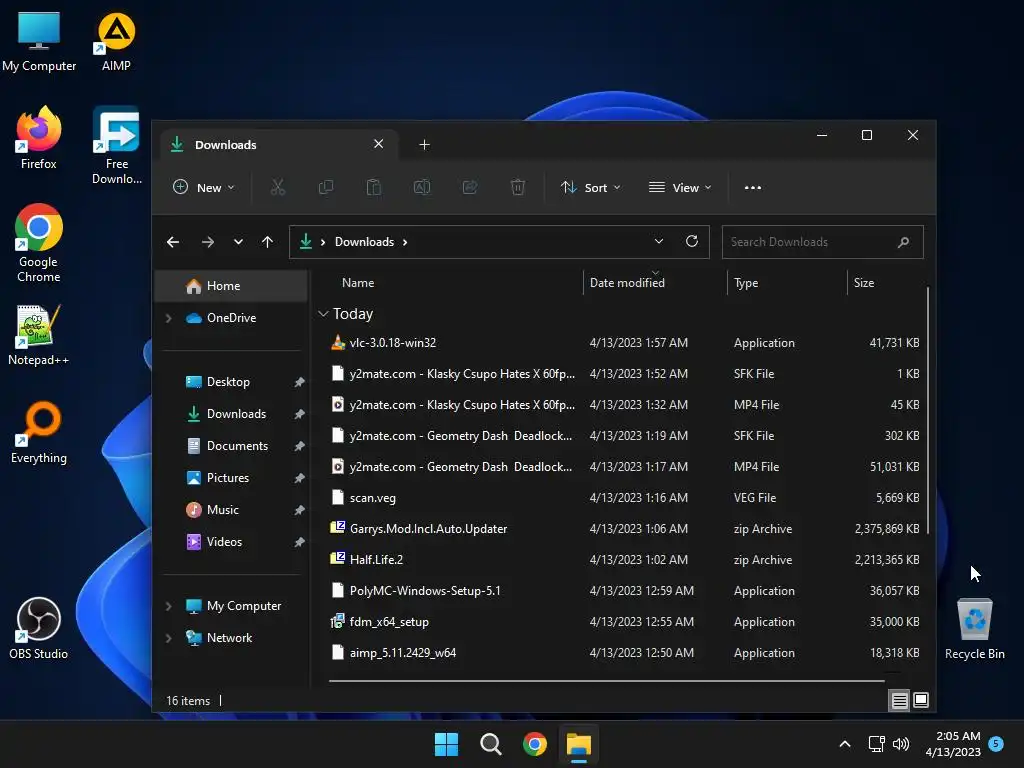Screen dimensions: 1024x768
Task: Click the horizontal scrollbar under file list
Action: click(x=607, y=680)
